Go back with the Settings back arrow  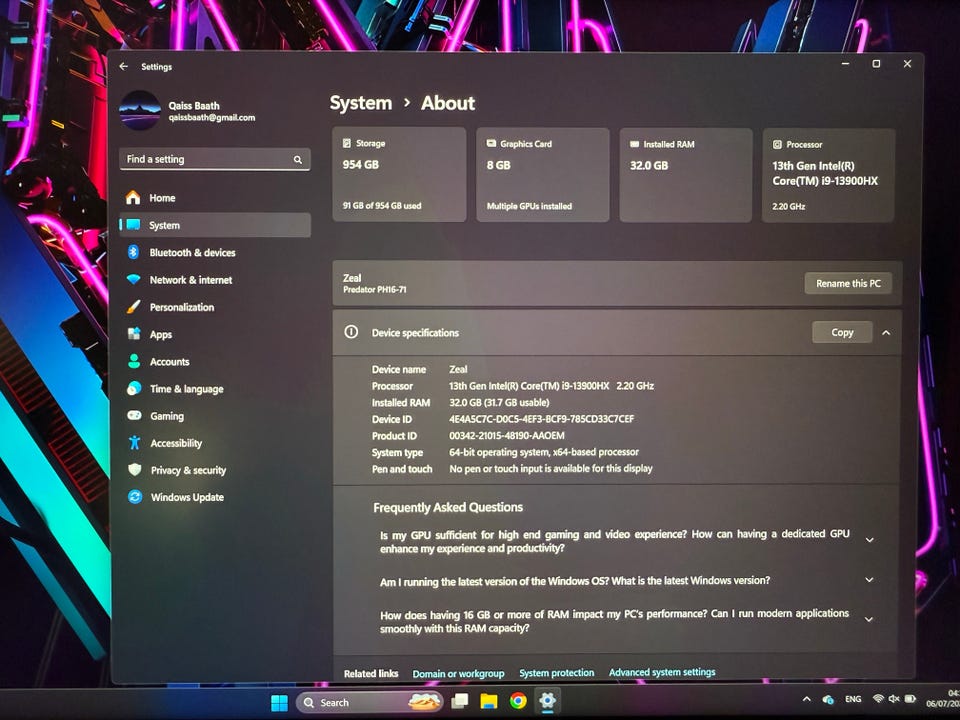(x=124, y=66)
